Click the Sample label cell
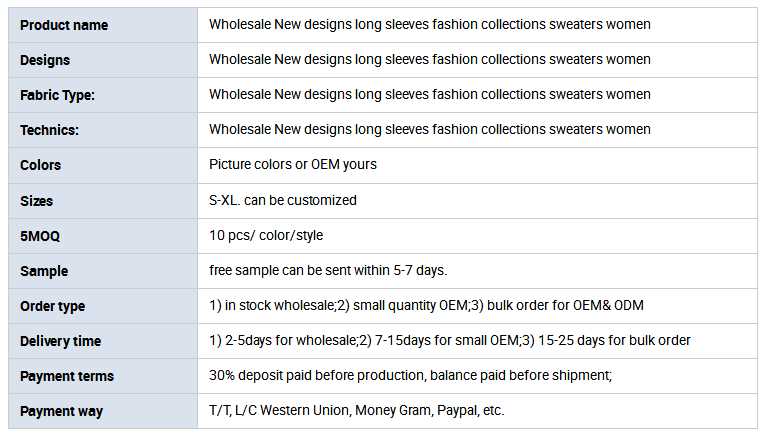 44,271
